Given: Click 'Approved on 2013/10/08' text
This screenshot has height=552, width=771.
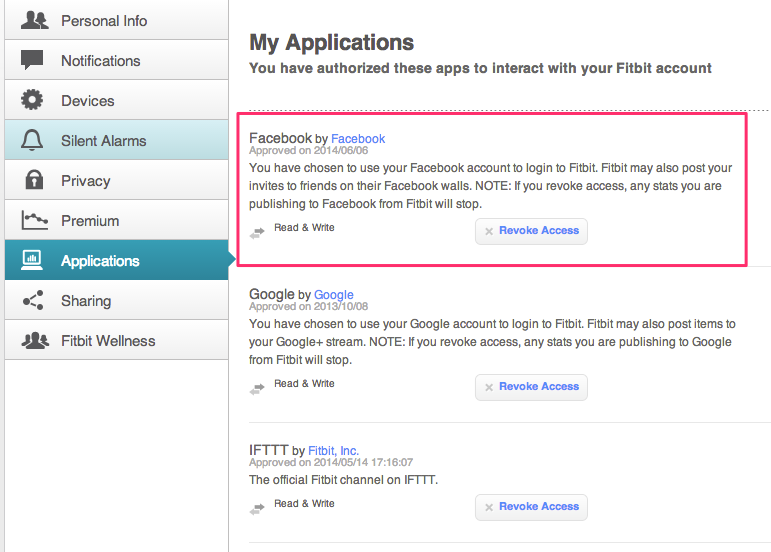Looking at the screenshot, I should coord(308,306).
